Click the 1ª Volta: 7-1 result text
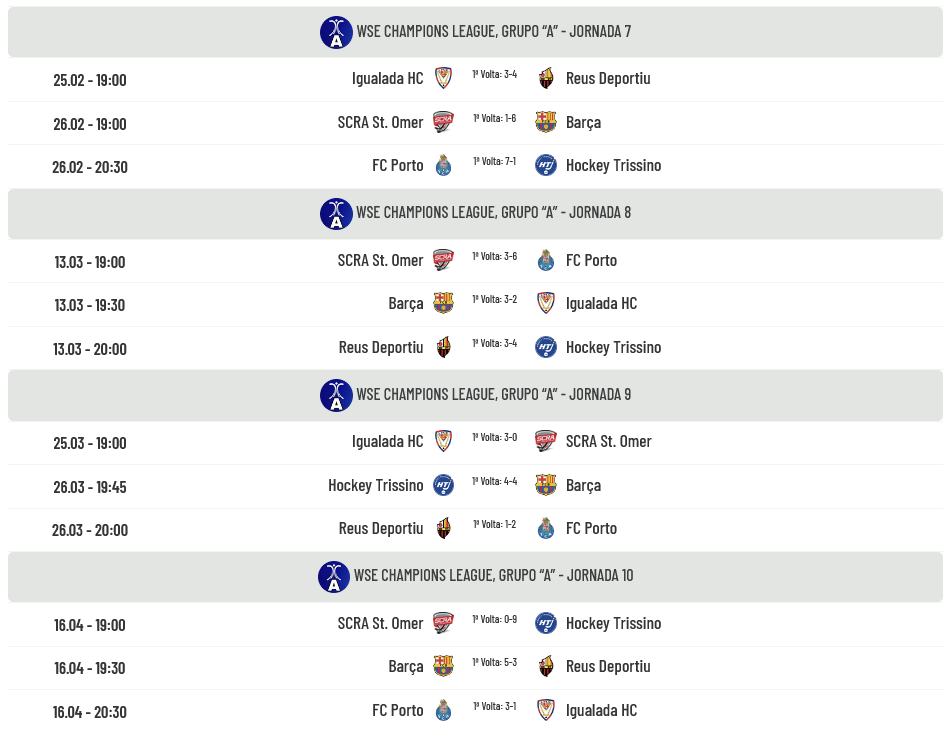Viewport: 951px width, 738px height. [494, 161]
